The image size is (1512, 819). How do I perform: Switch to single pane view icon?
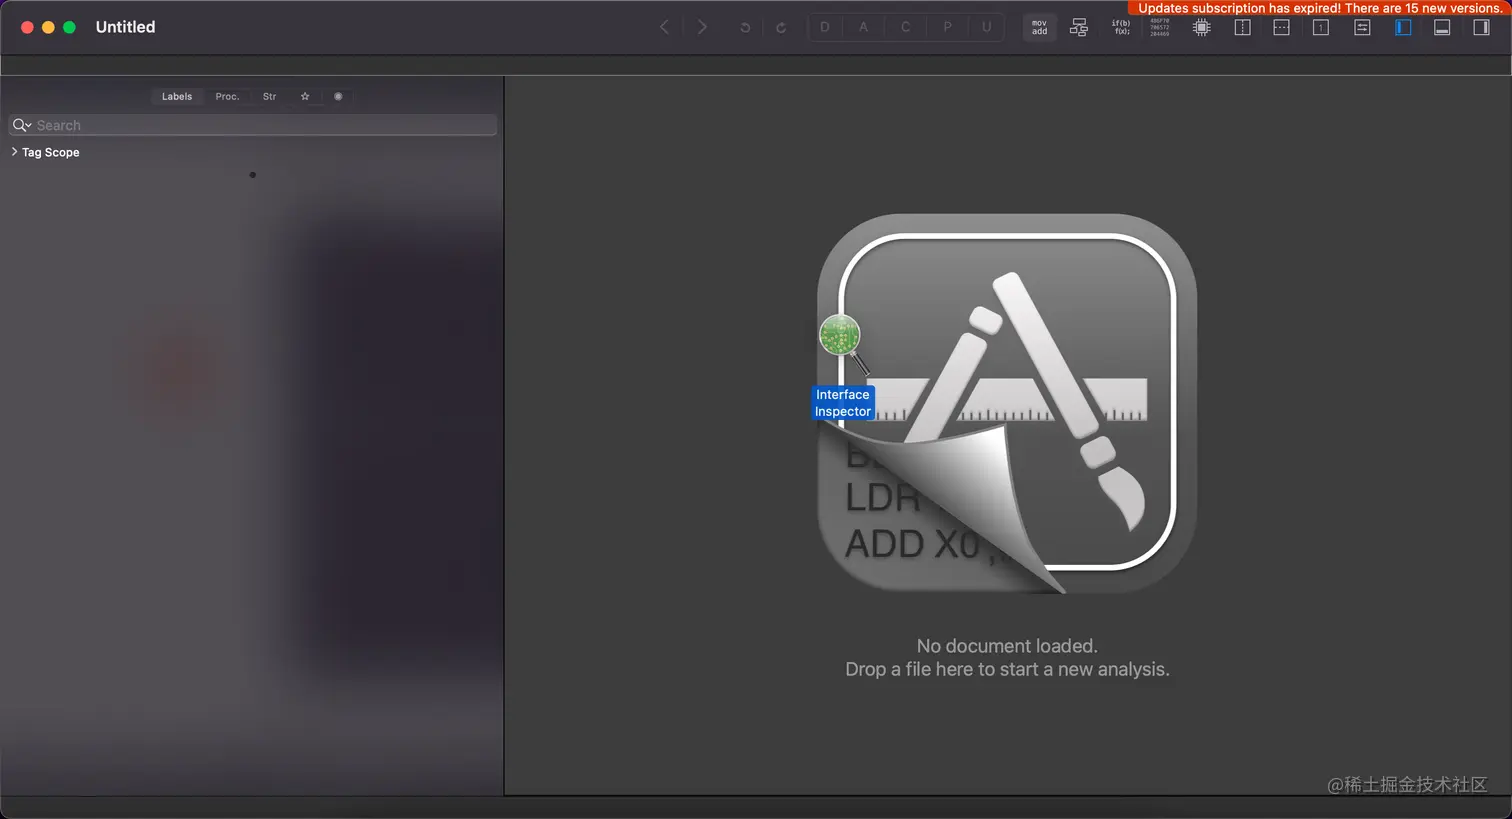(x=1321, y=27)
